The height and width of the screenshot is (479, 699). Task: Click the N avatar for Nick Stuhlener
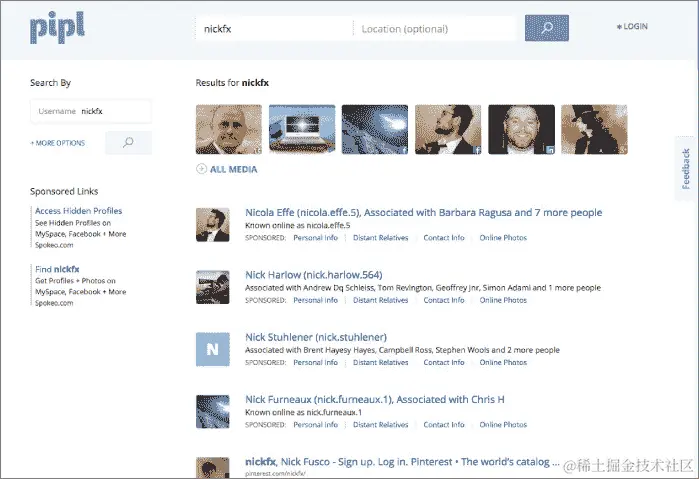(213, 349)
